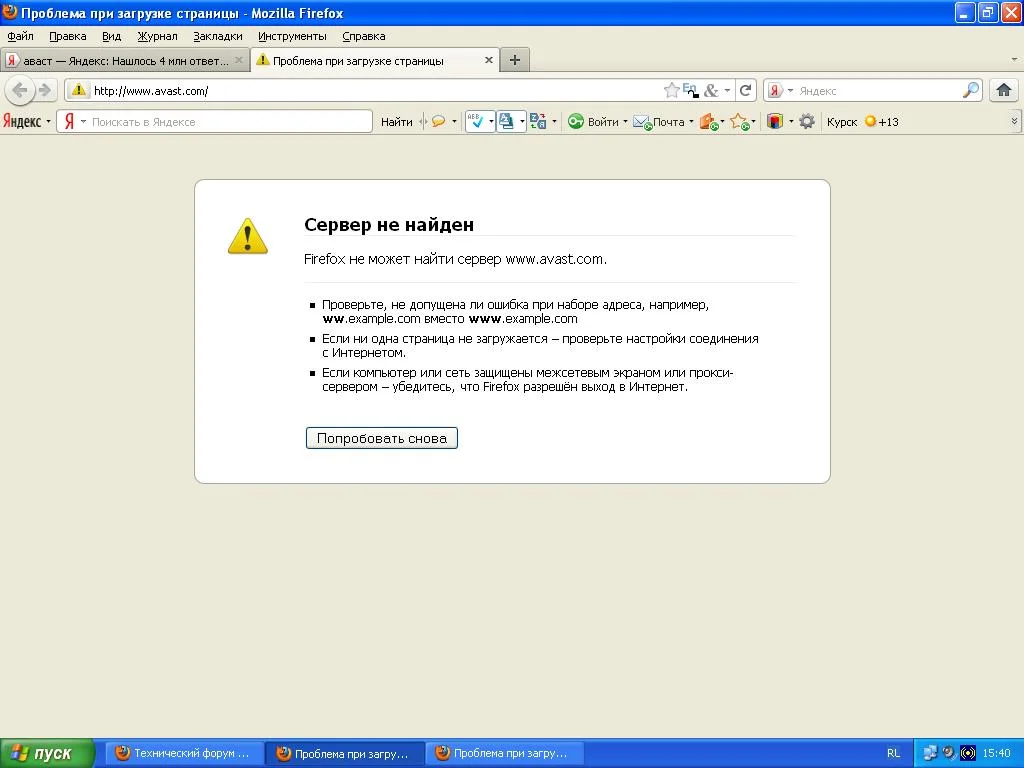Viewport: 1024px width, 768px height.
Task: Click the orange wallet icon on Yandex toolbar
Action: (x=709, y=122)
